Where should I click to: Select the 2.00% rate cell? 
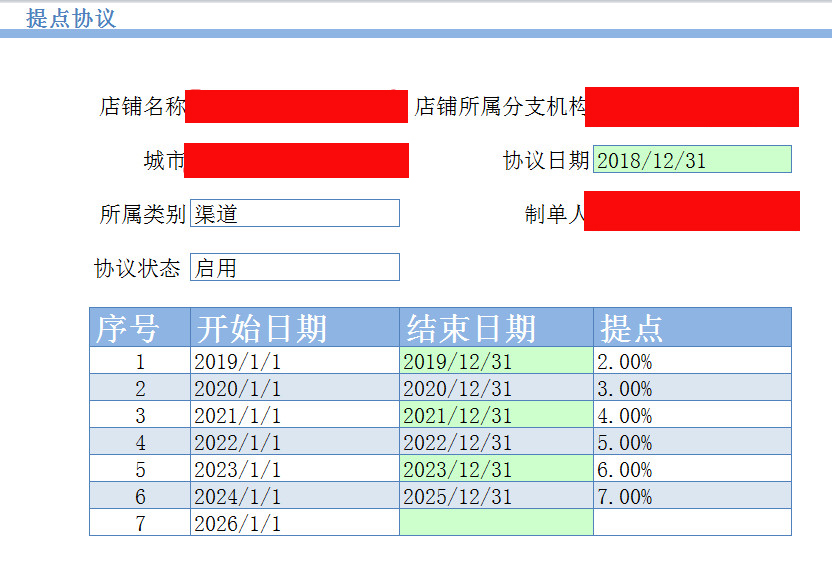point(692,361)
